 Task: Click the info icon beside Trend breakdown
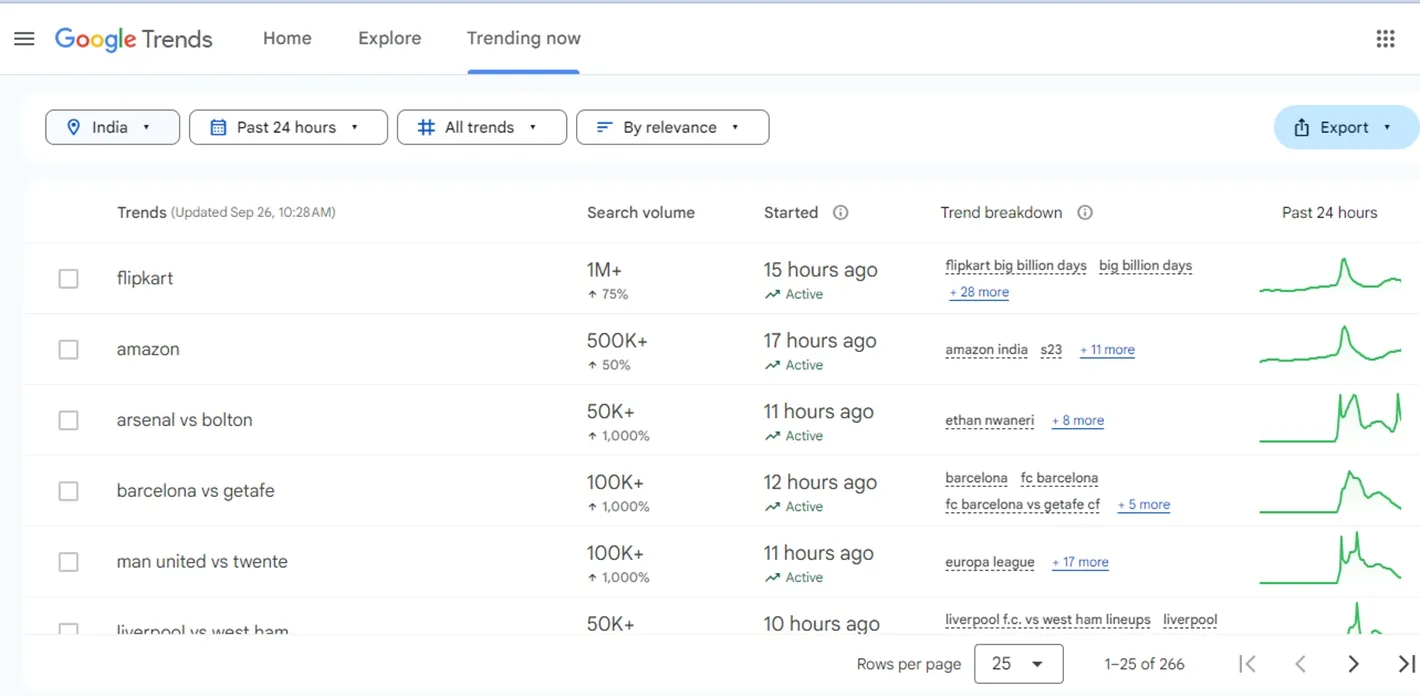(x=1084, y=212)
